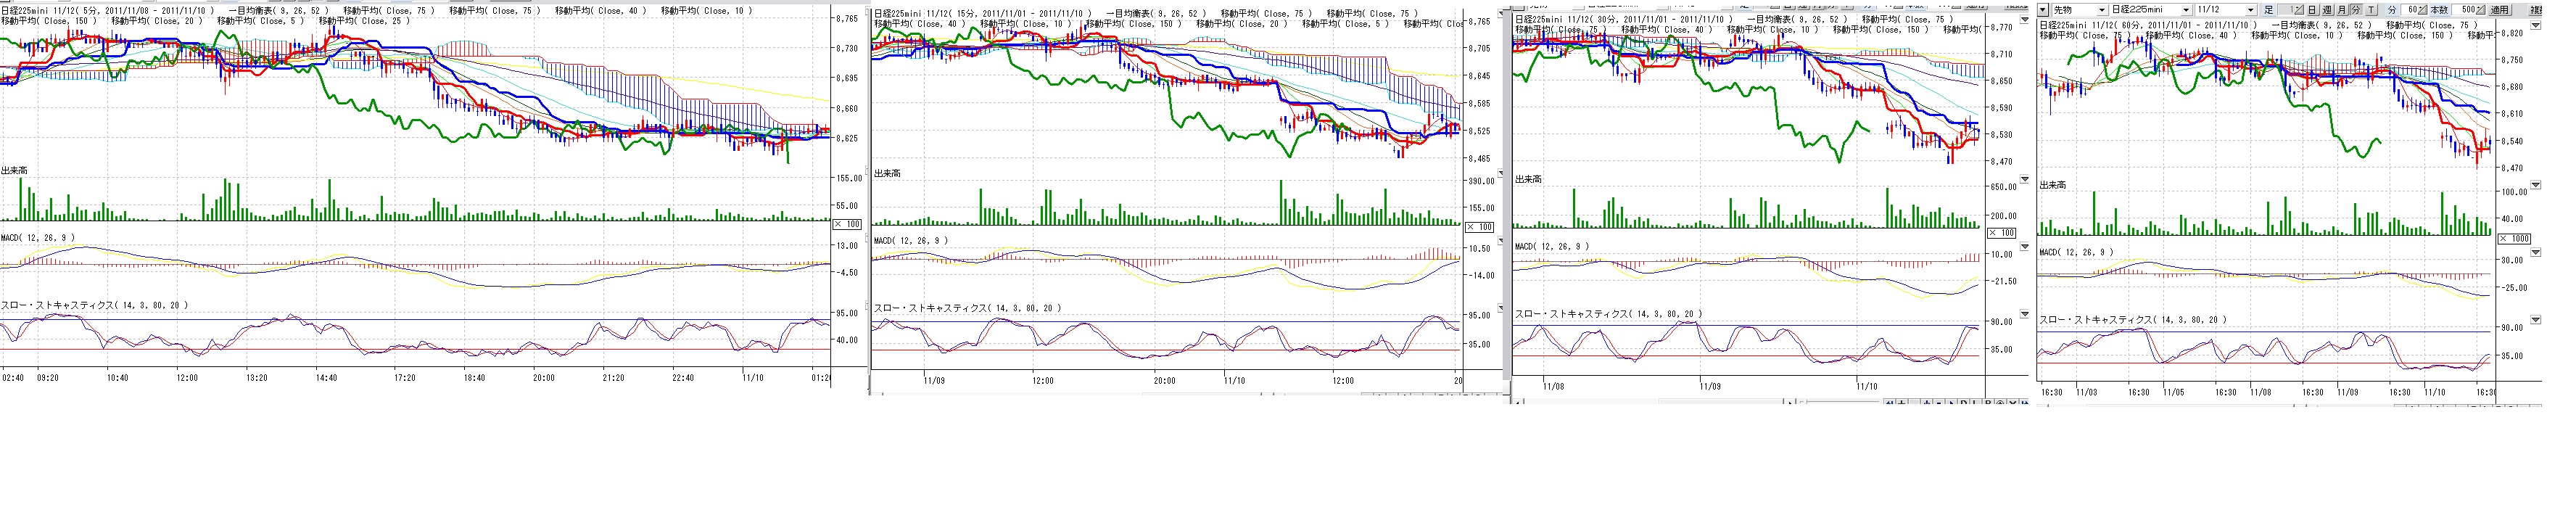Viewport: 2576px width, 531px height.
Task: Select the 月 monthly timeframe button
Action: (x=2341, y=10)
